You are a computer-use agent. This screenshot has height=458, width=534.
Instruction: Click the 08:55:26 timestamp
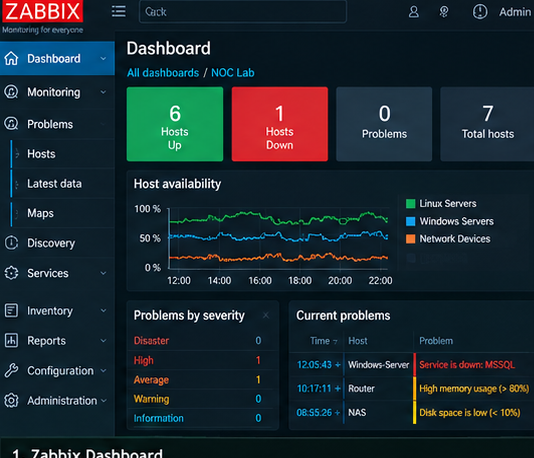[314, 413]
